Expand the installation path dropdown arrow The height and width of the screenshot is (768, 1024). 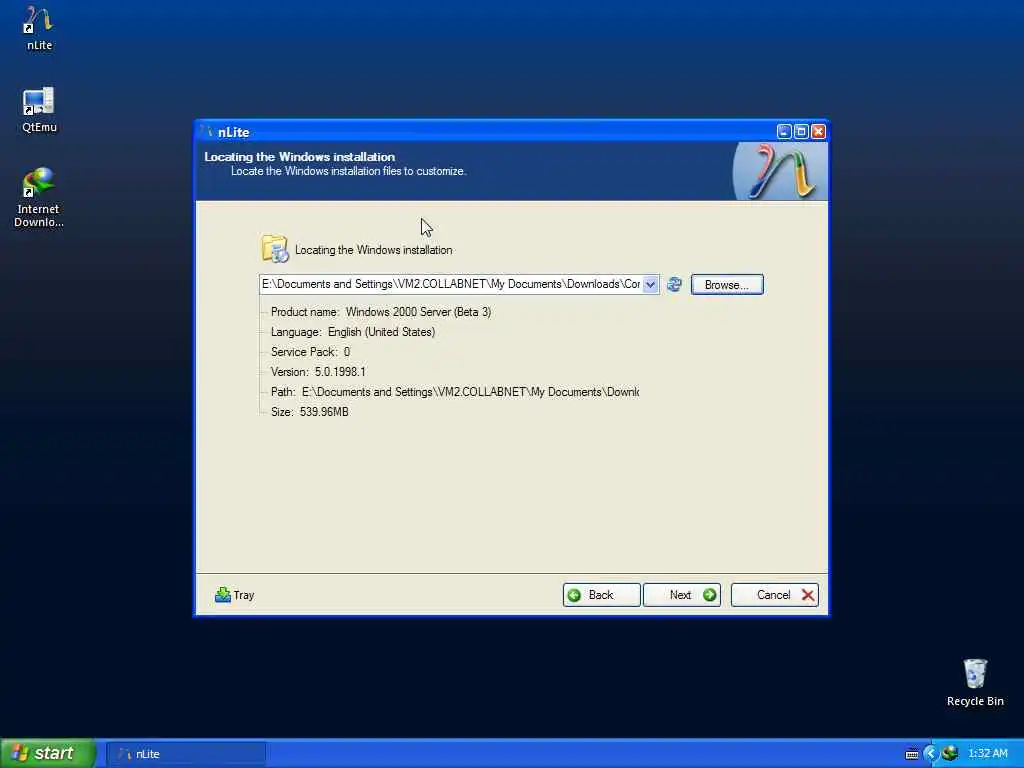pos(650,285)
